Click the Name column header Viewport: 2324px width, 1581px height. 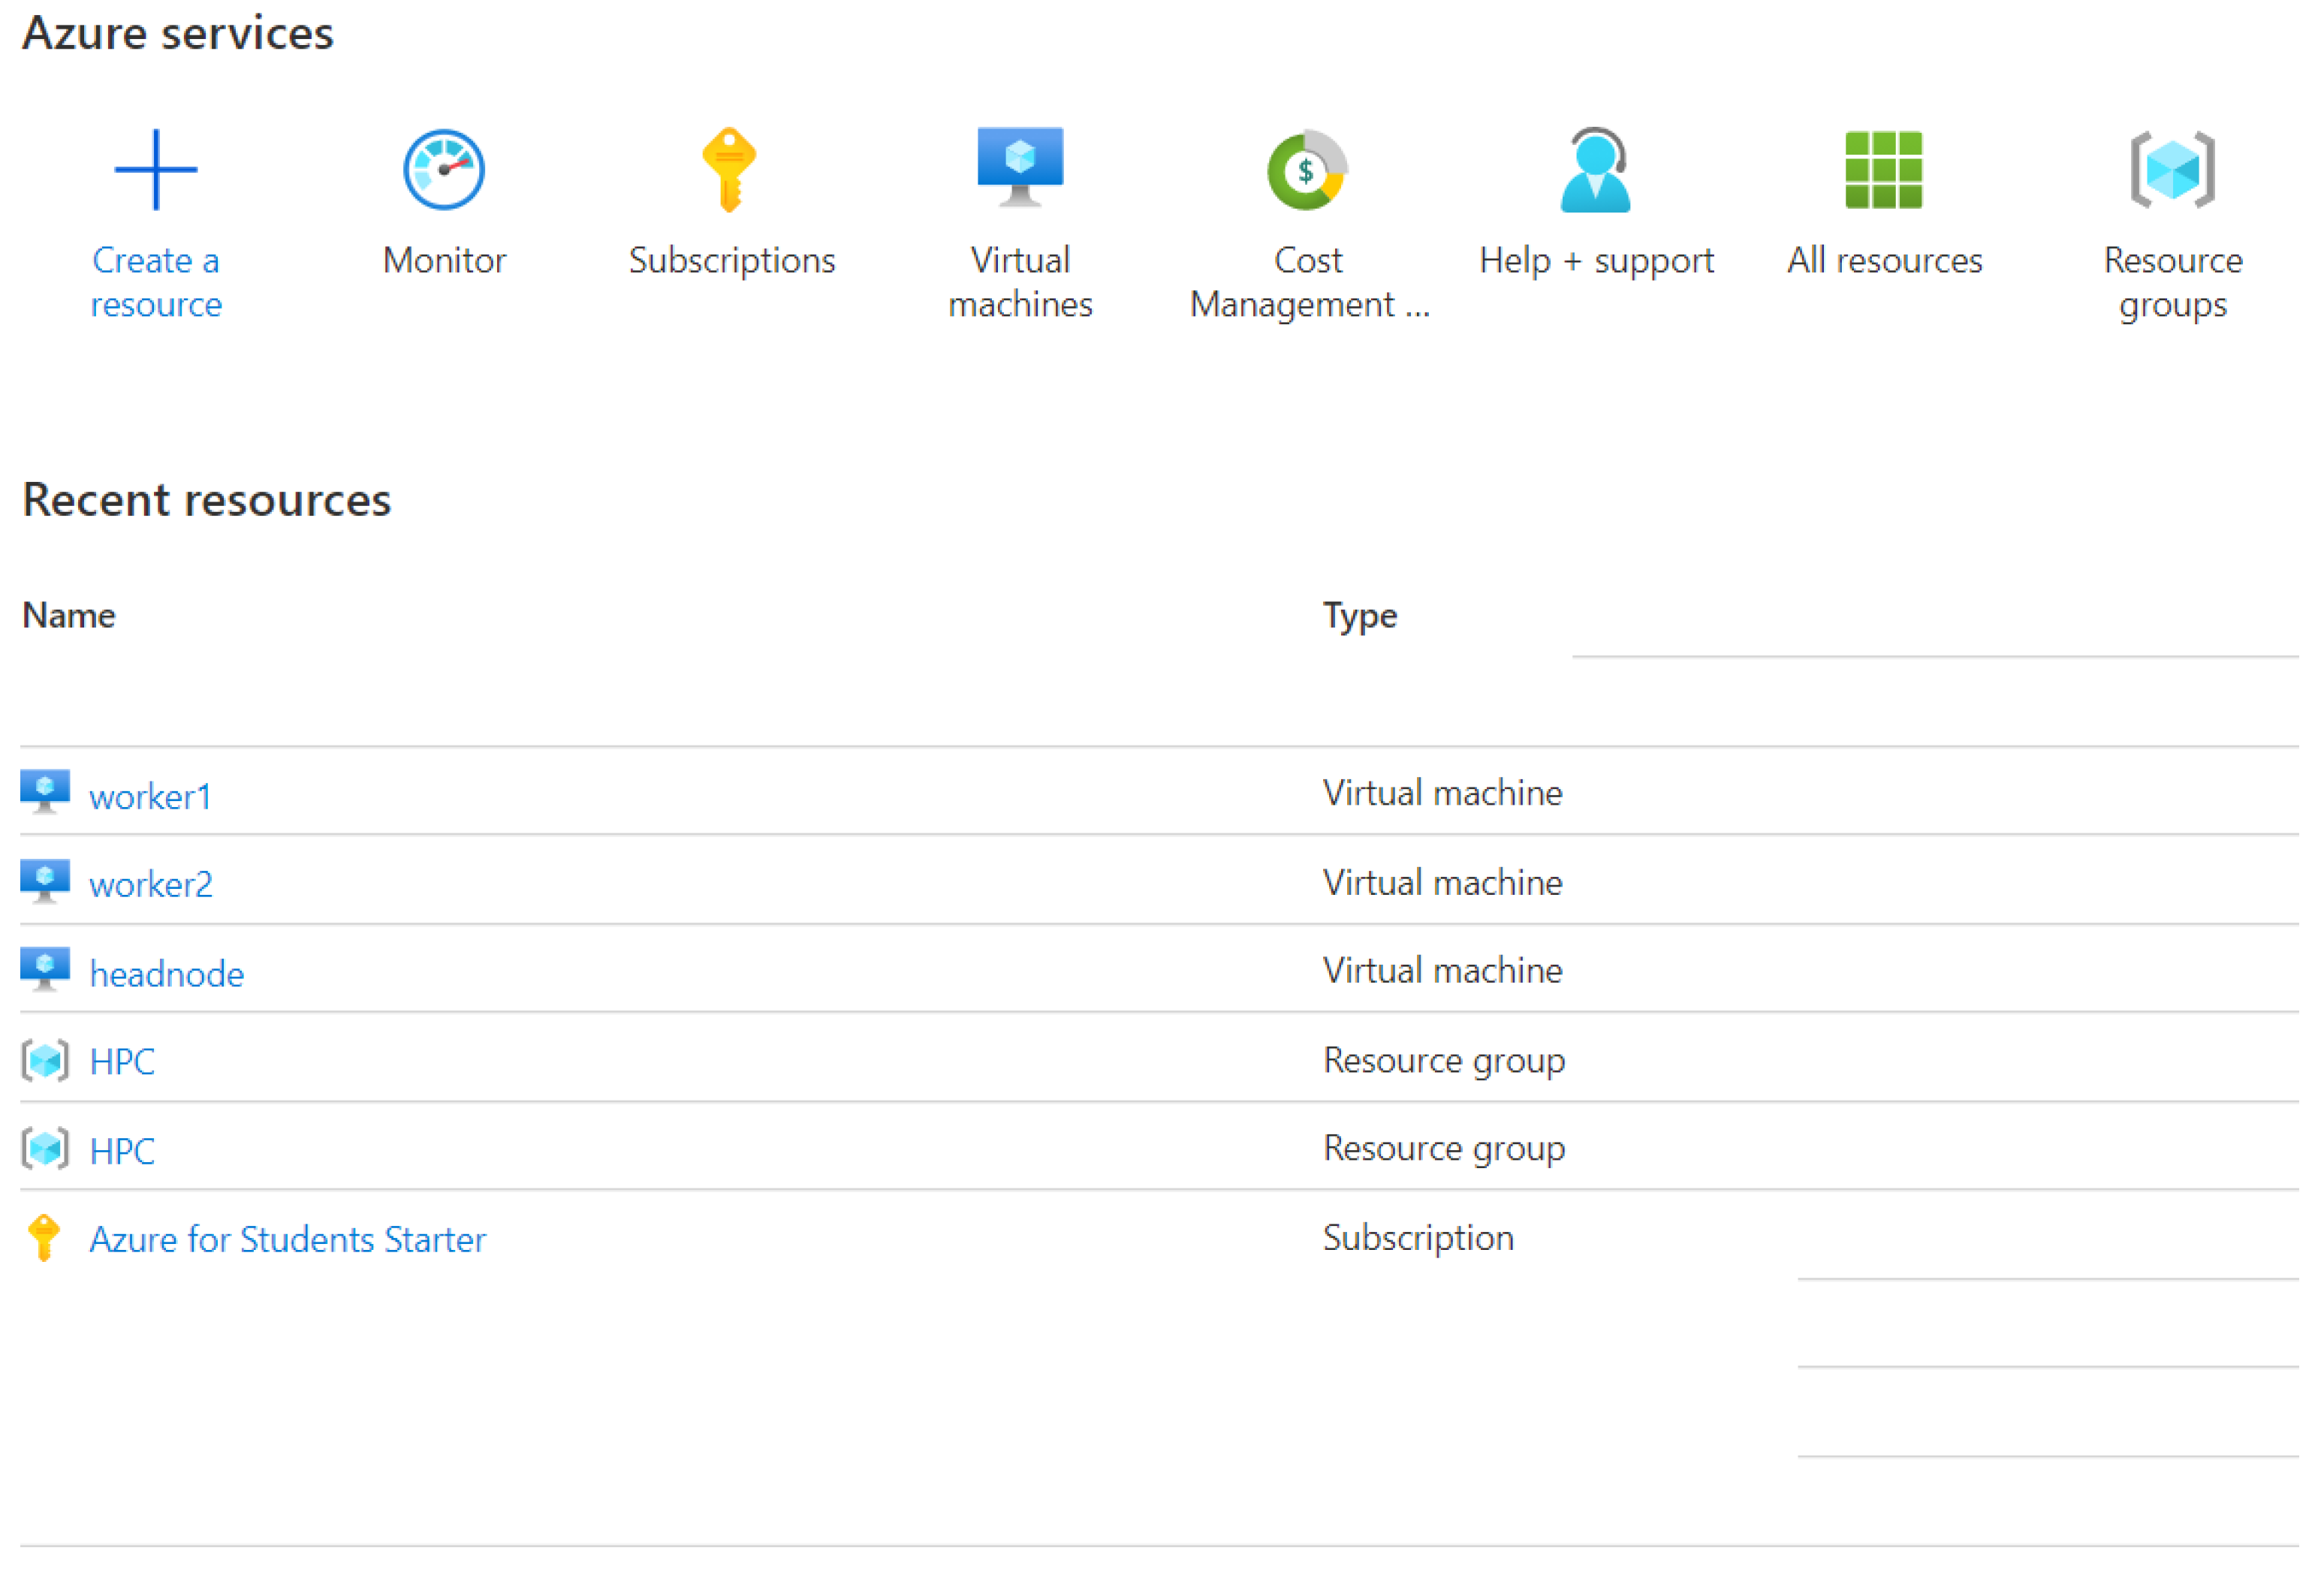pyautogui.click(x=69, y=615)
